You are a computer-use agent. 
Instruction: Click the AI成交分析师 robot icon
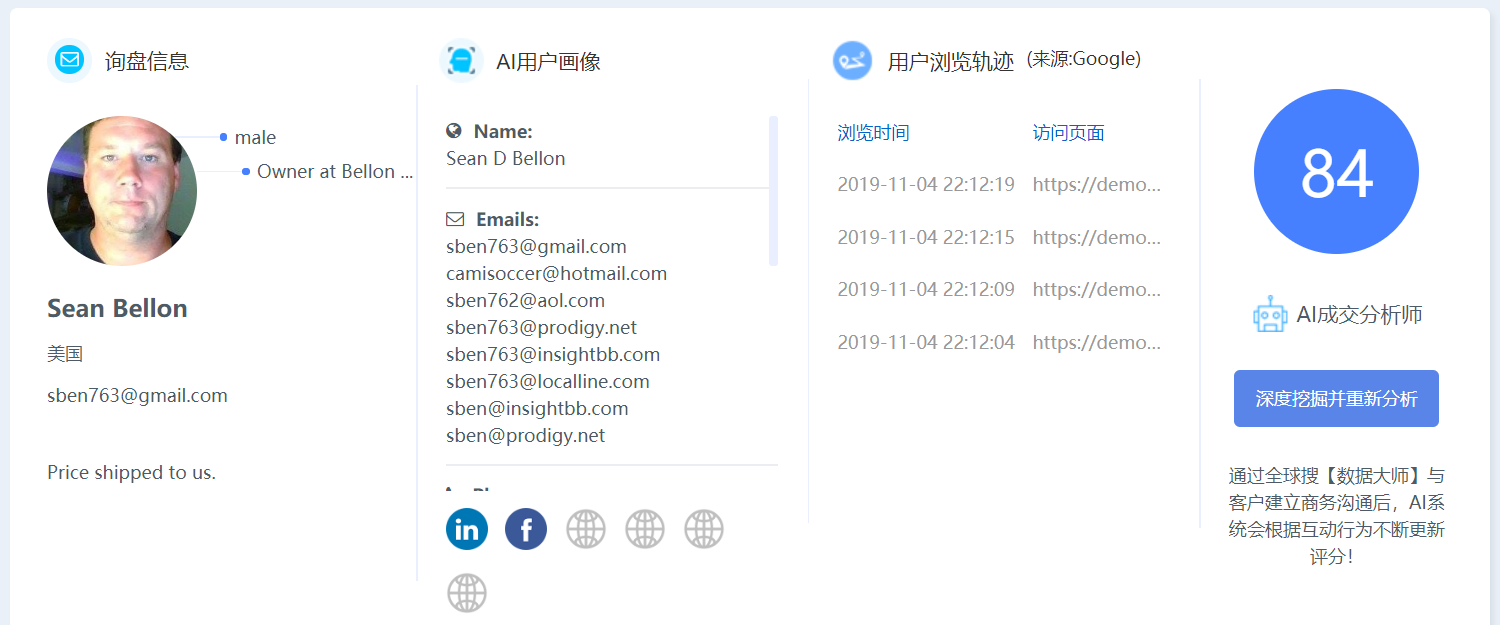pyautogui.click(x=1270, y=313)
